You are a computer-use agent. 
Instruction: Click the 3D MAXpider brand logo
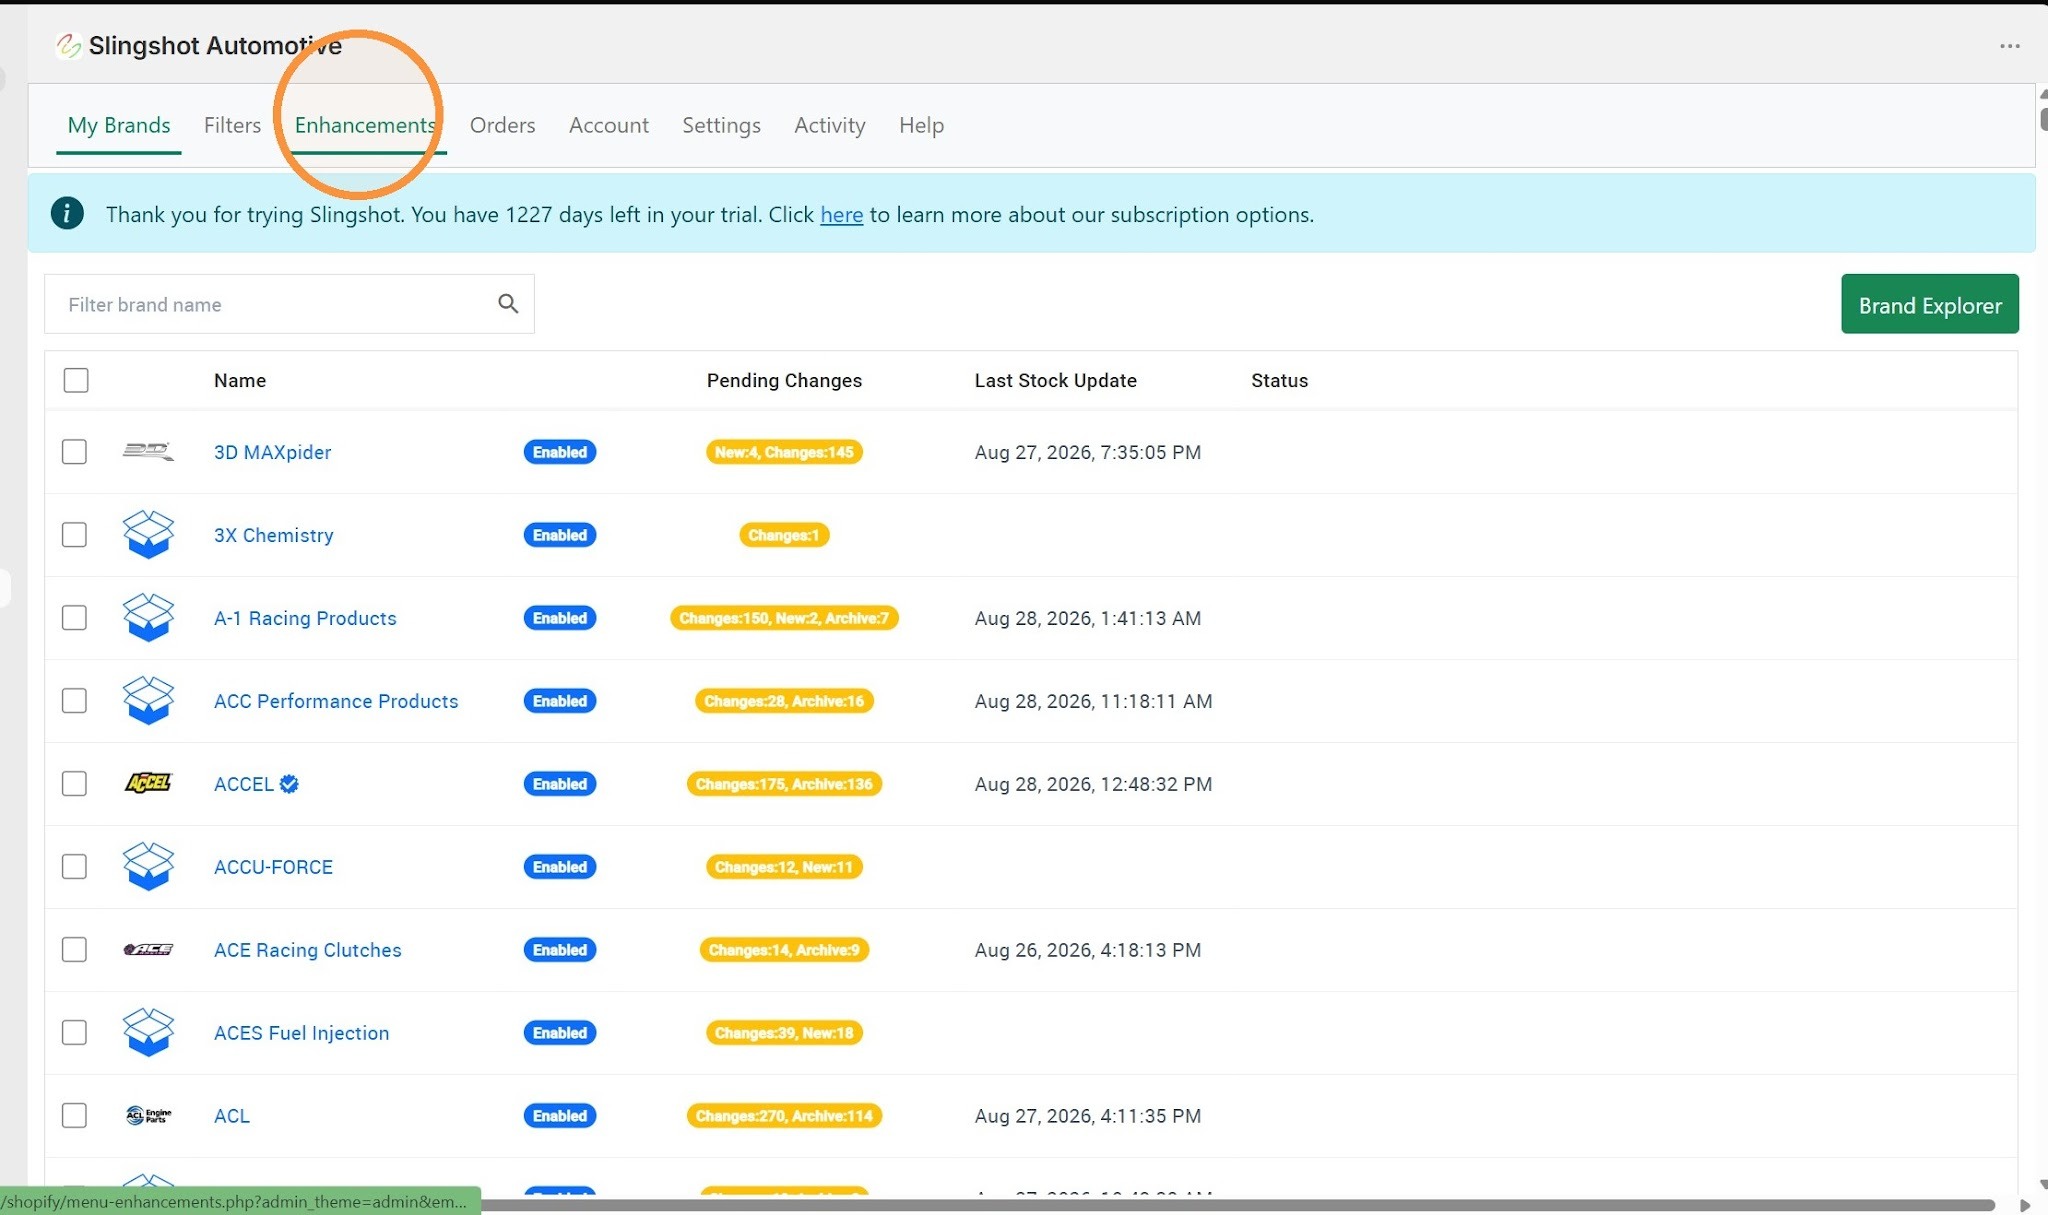click(148, 452)
